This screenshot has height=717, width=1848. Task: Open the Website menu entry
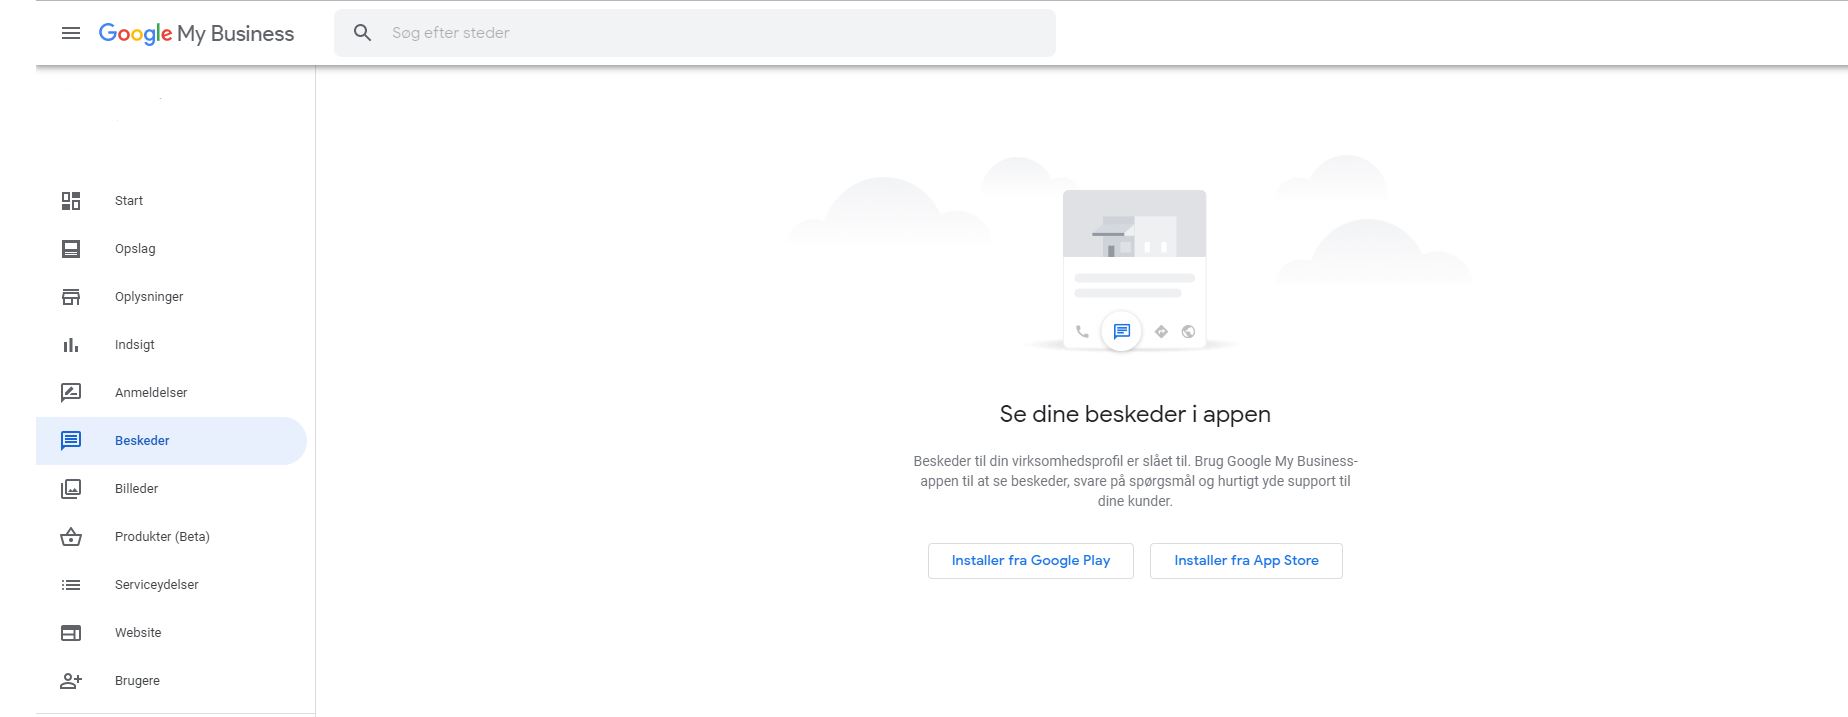coord(171,633)
